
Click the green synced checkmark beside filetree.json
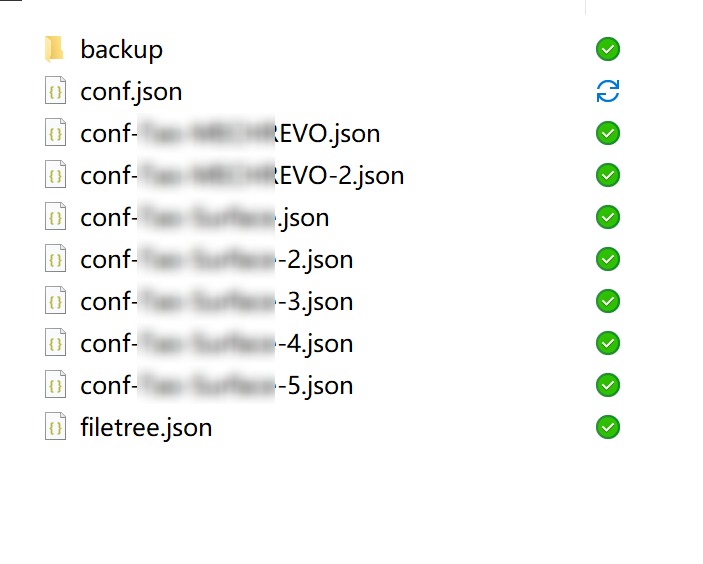pos(608,427)
